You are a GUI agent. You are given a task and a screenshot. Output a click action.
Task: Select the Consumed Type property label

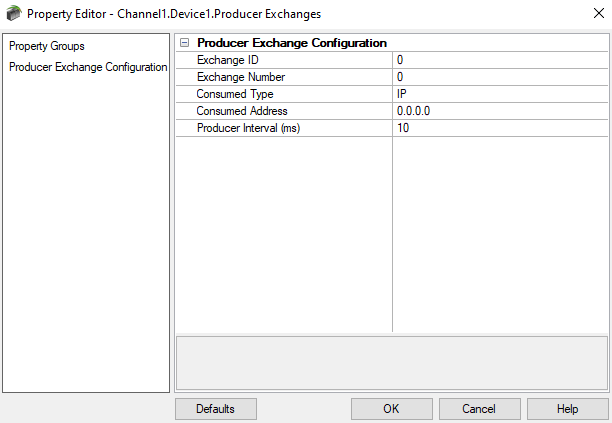coord(235,94)
